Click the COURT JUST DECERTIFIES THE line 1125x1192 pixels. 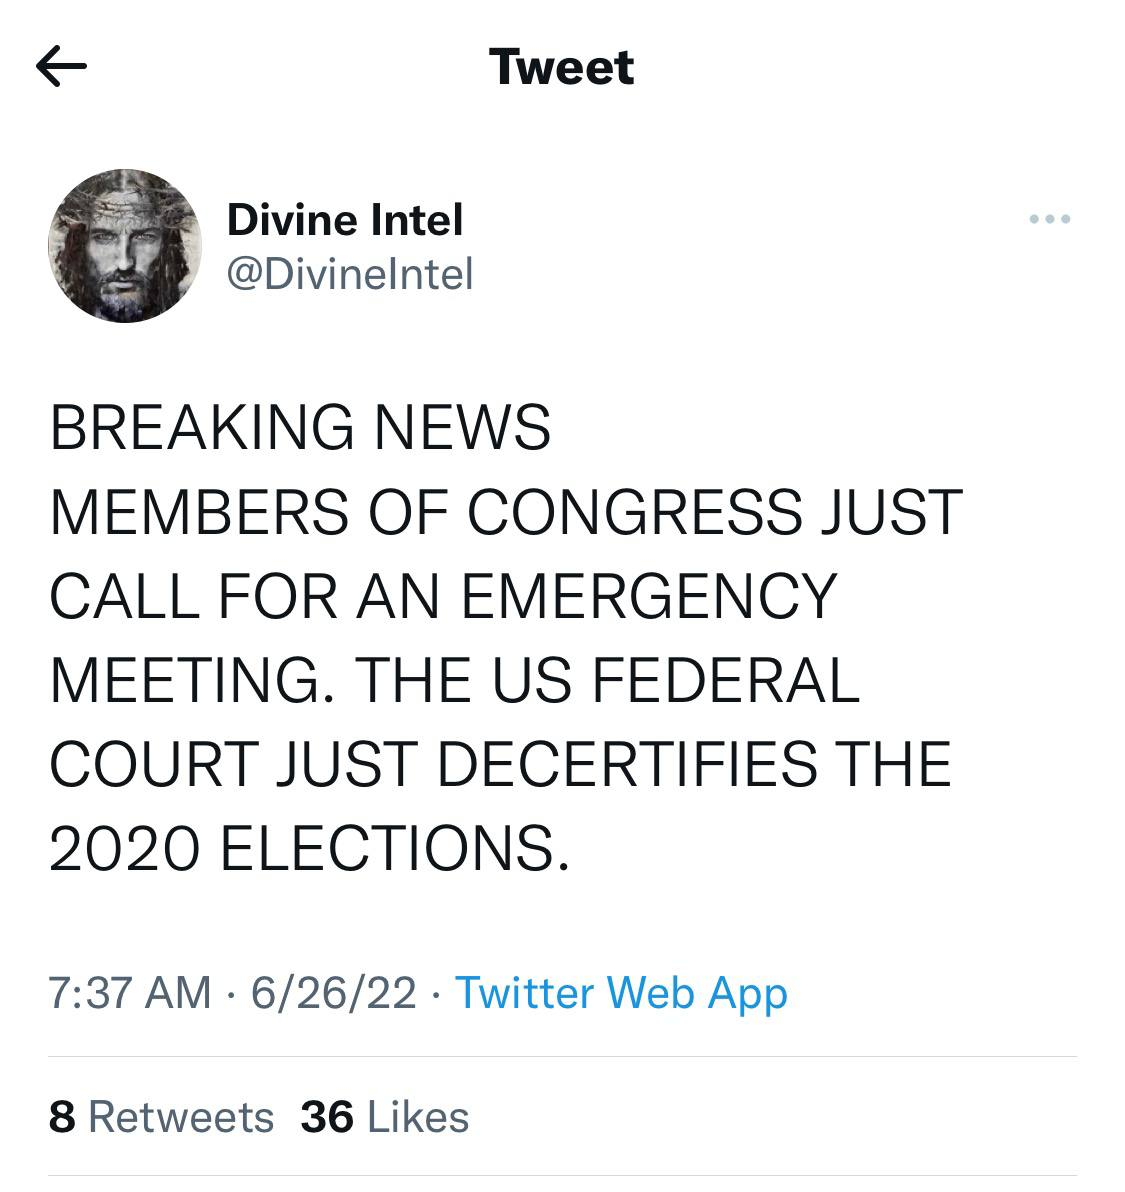point(500,764)
